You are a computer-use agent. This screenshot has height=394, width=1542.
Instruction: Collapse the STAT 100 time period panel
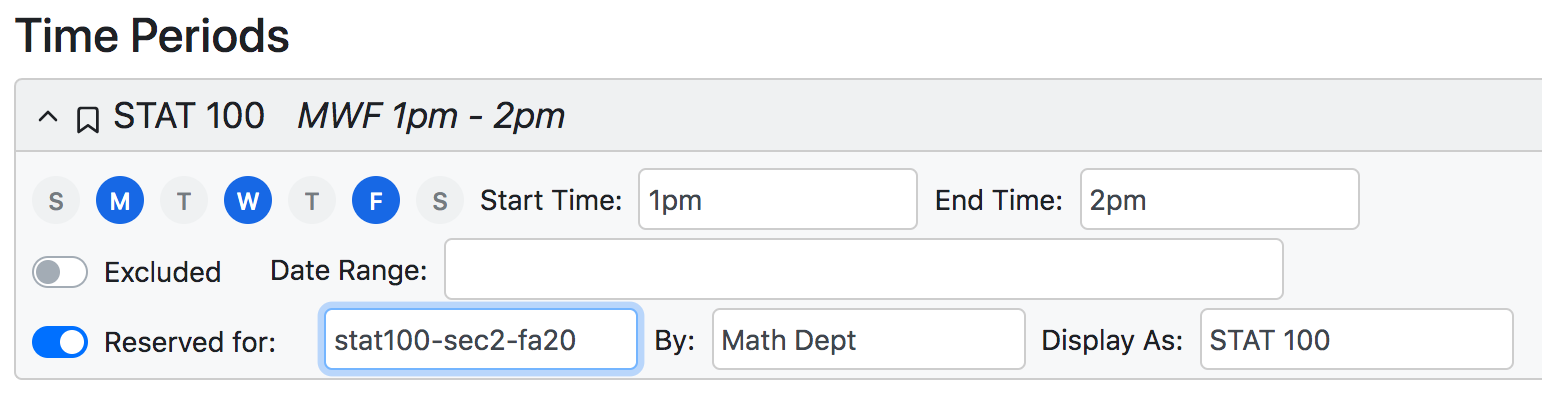coord(47,118)
